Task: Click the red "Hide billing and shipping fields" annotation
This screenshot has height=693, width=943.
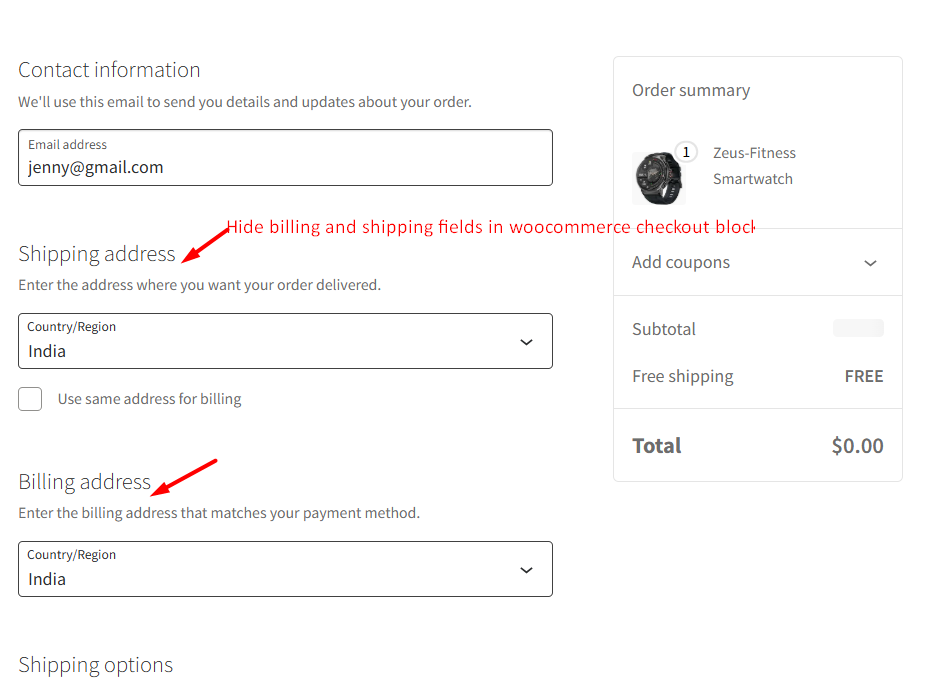Action: pyautogui.click(x=490, y=227)
